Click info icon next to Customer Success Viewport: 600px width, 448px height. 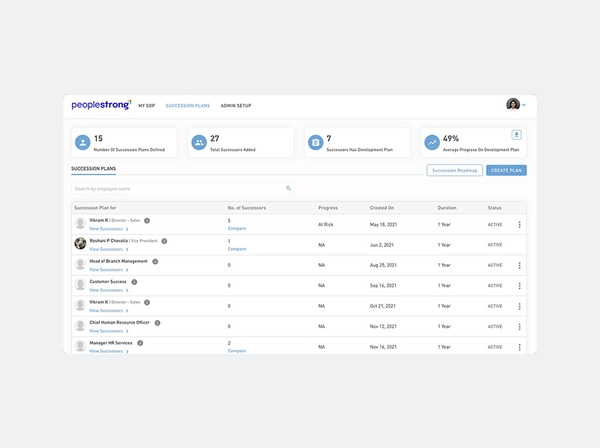[x=134, y=282]
